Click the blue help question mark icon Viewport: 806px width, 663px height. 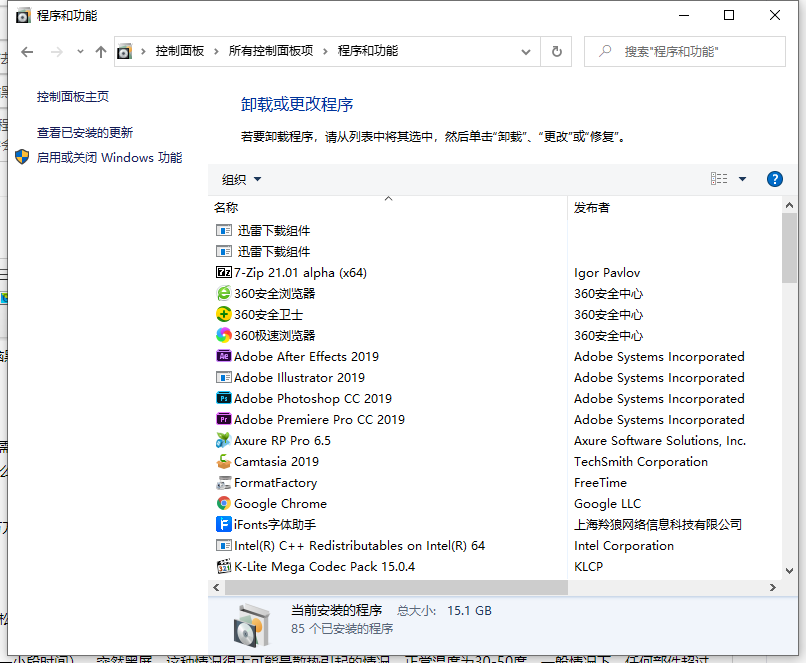[775, 179]
